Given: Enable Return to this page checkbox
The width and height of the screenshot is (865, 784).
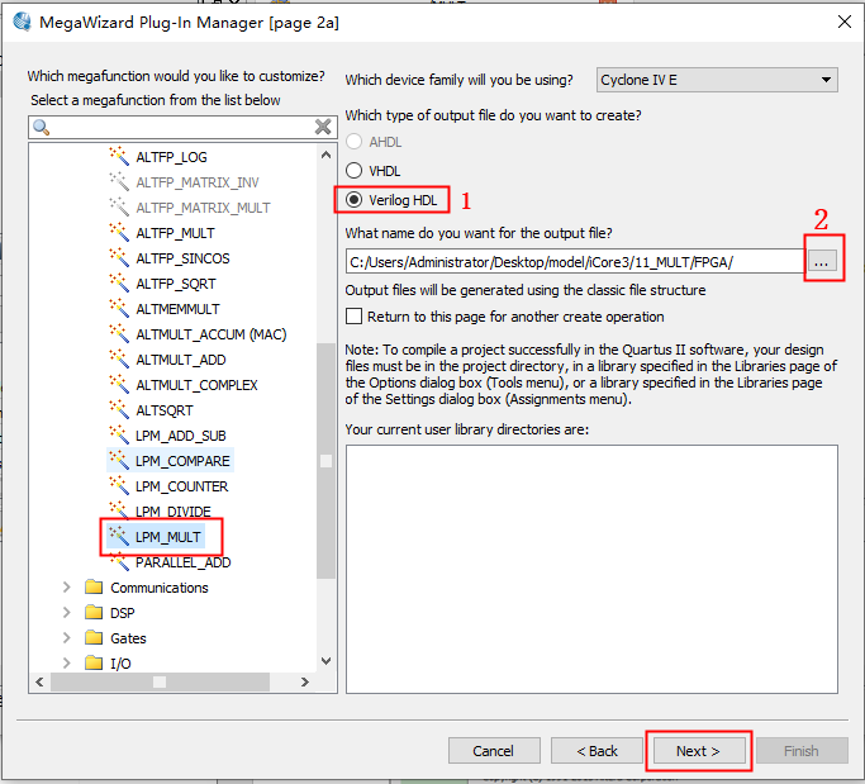Looking at the screenshot, I should (354, 316).
